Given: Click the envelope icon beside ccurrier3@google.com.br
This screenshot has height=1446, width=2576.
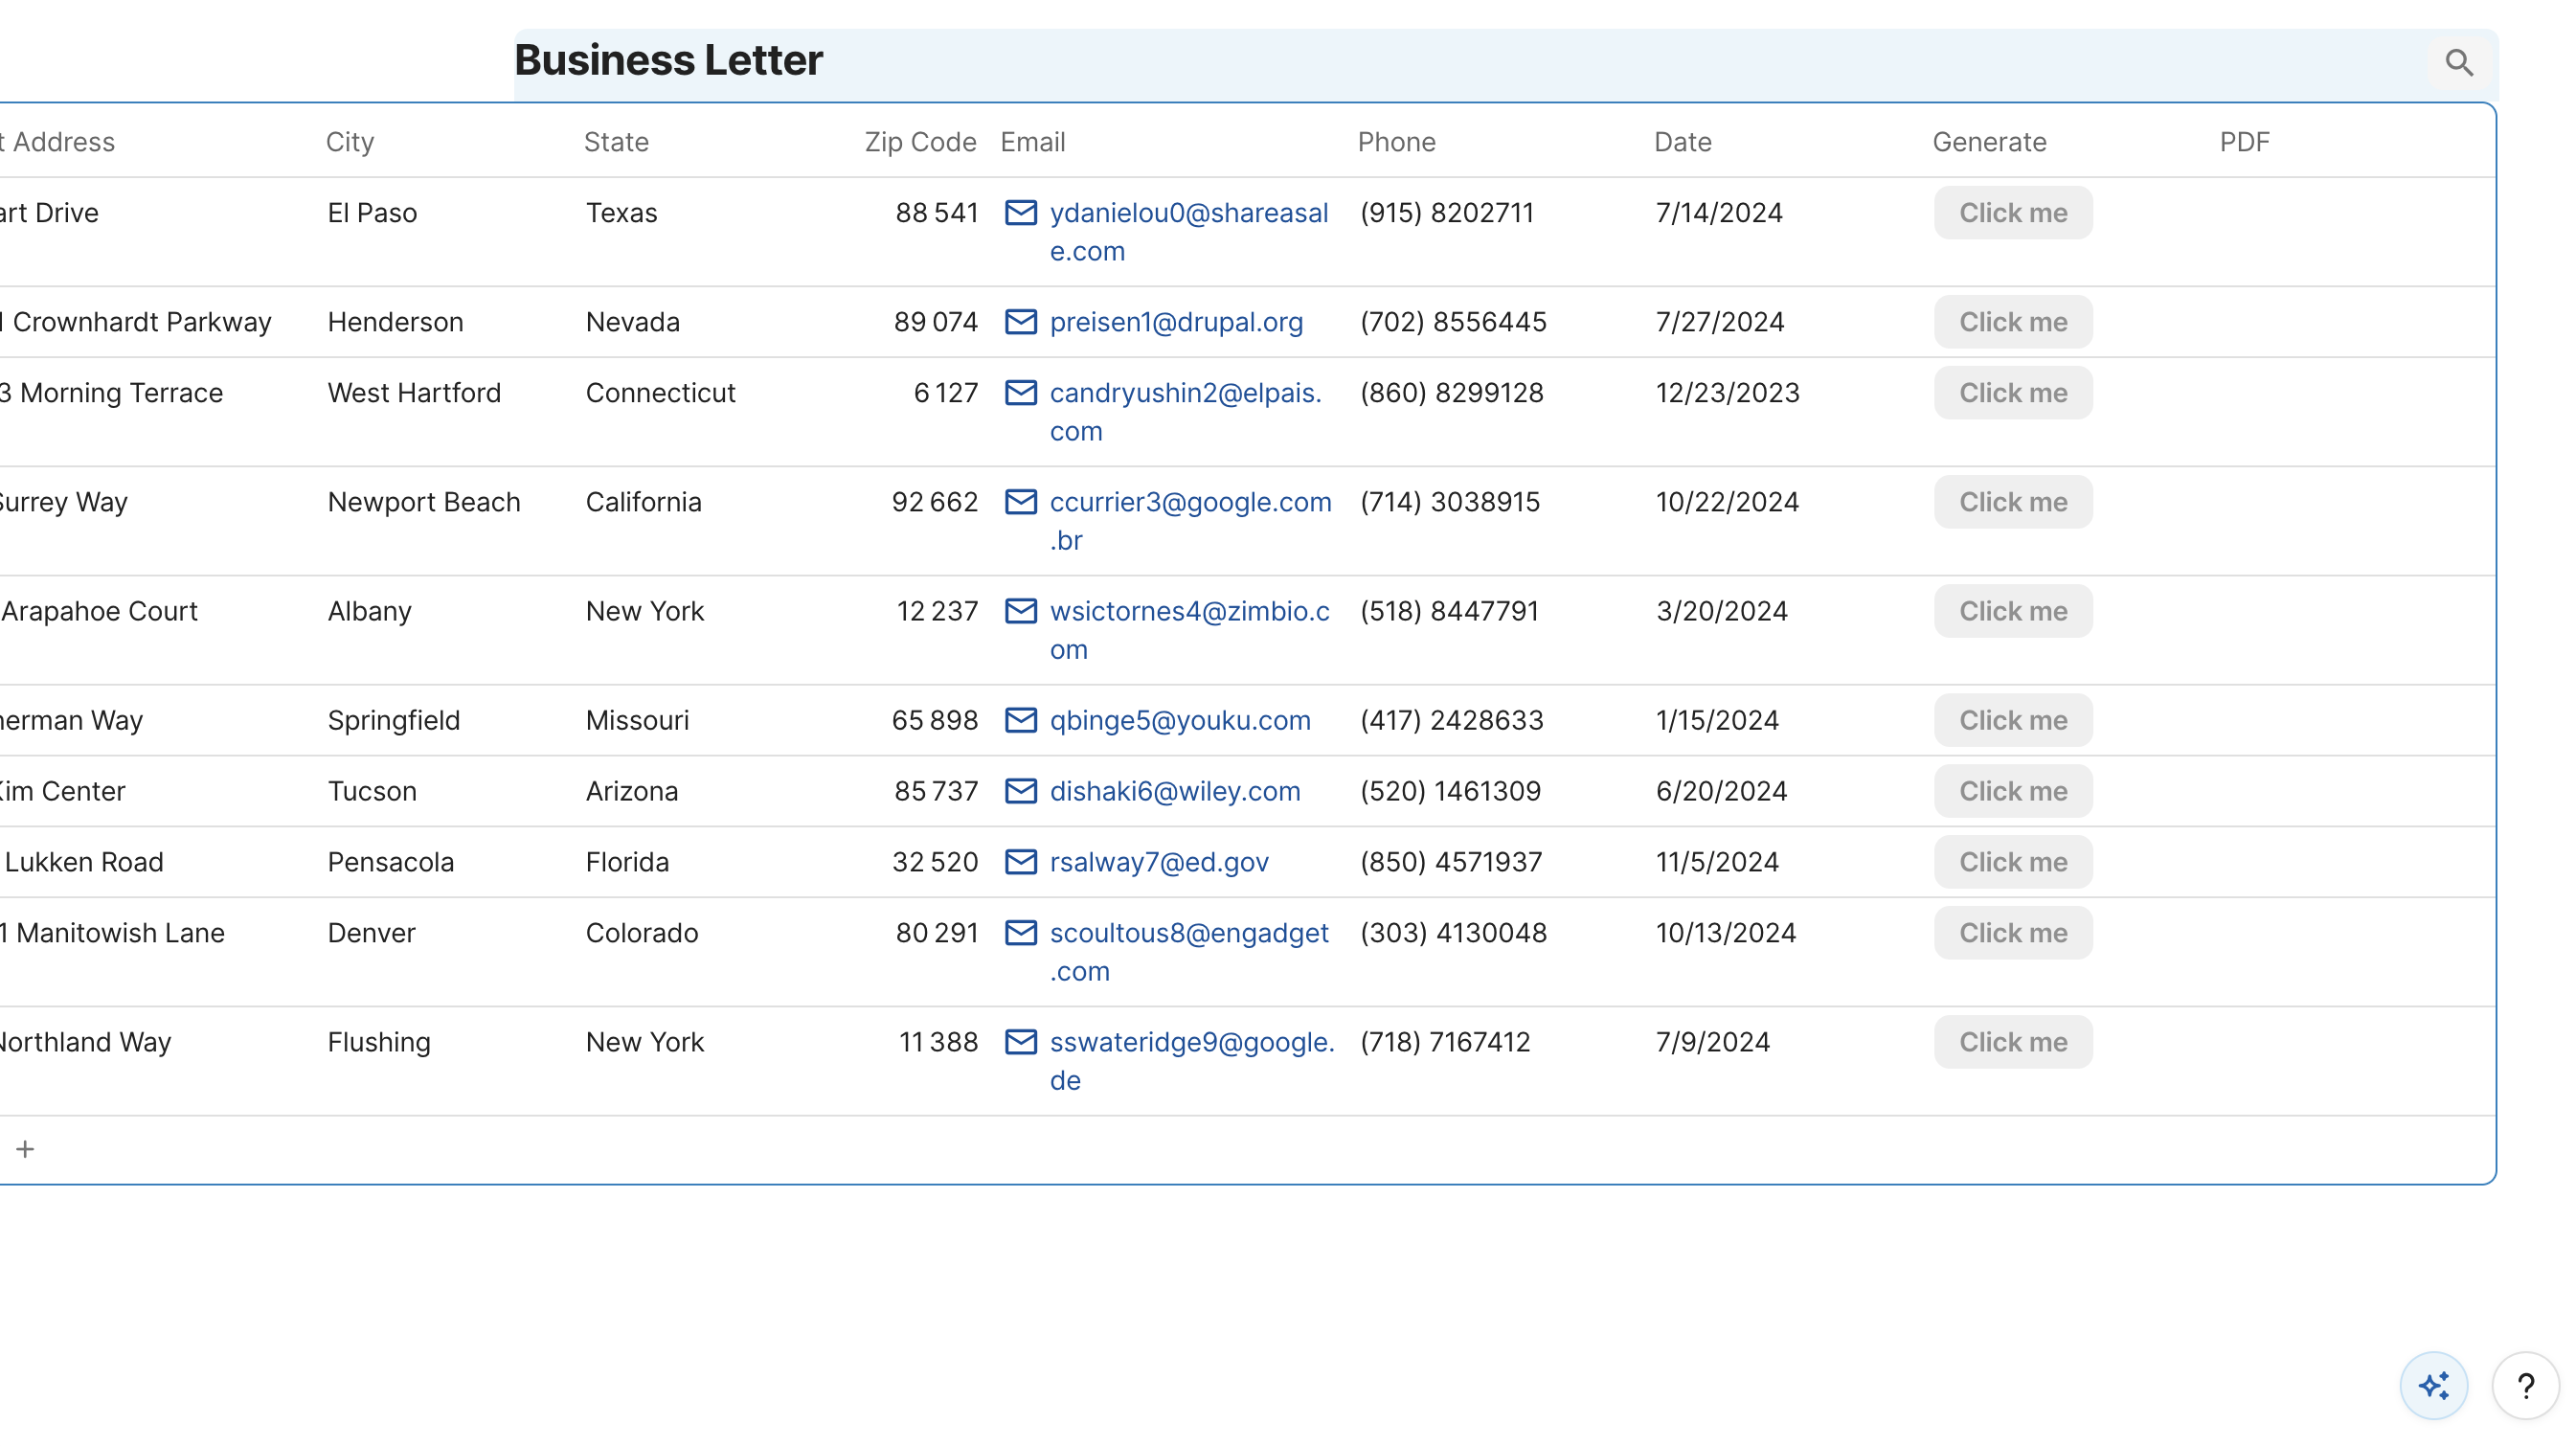Looking at the screenshot, I should click(x=1021, y=502).
